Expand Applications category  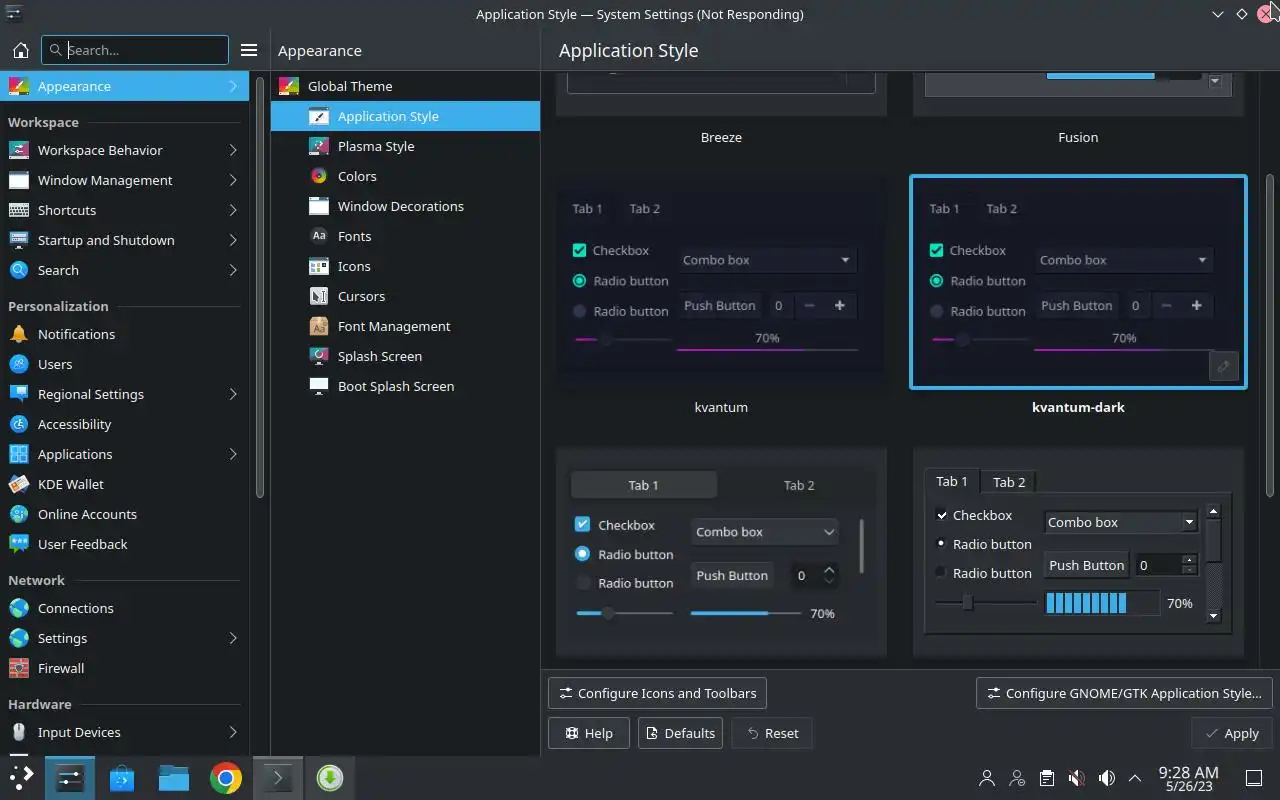coord(233,454)
